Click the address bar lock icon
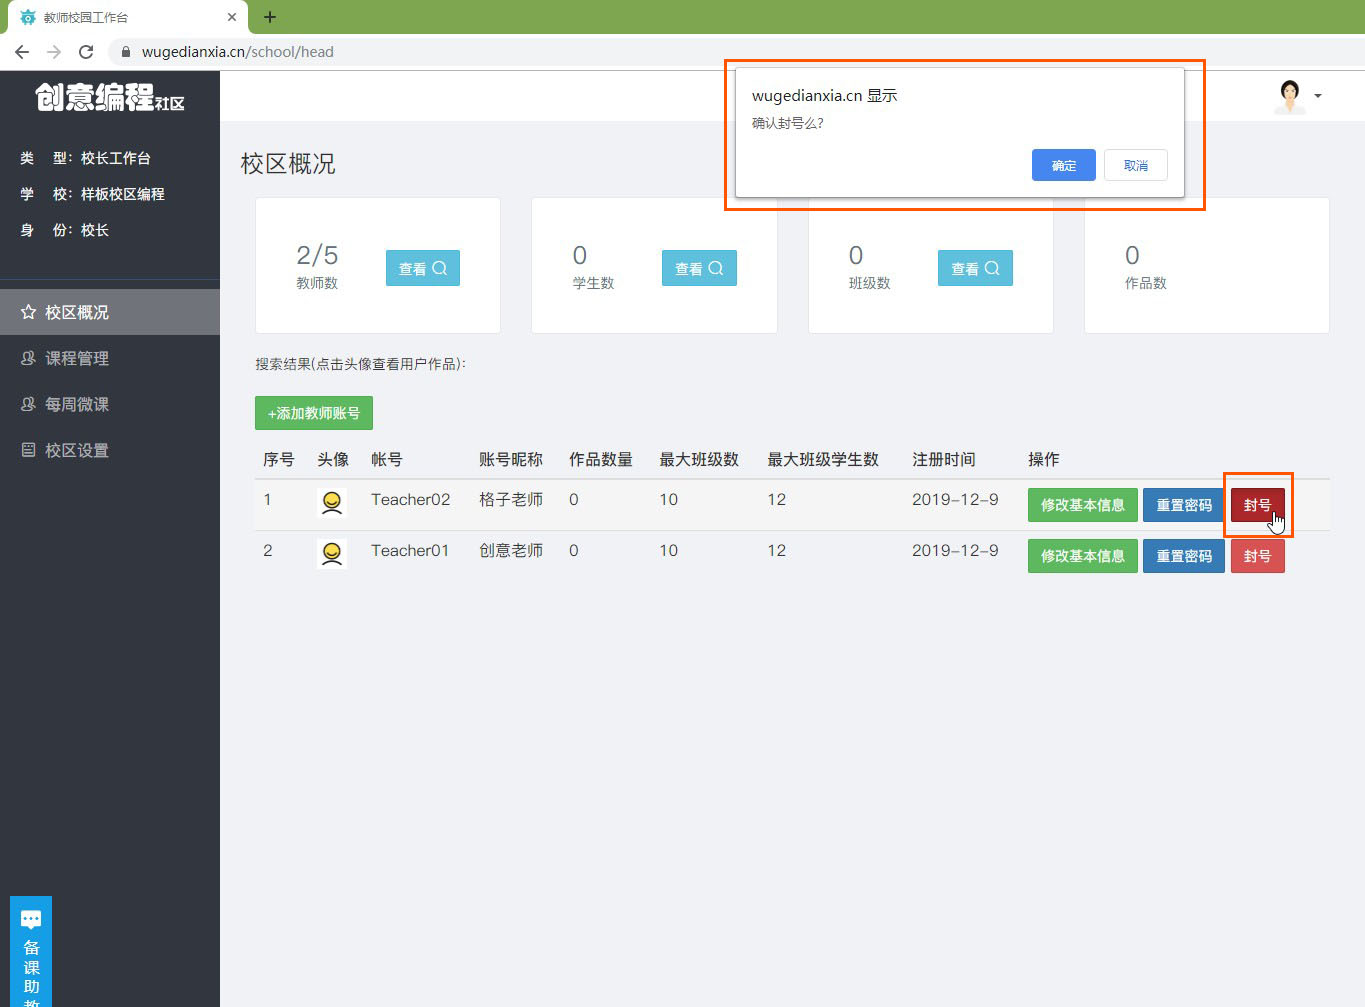1365x1007 pixels. (125, 52)
